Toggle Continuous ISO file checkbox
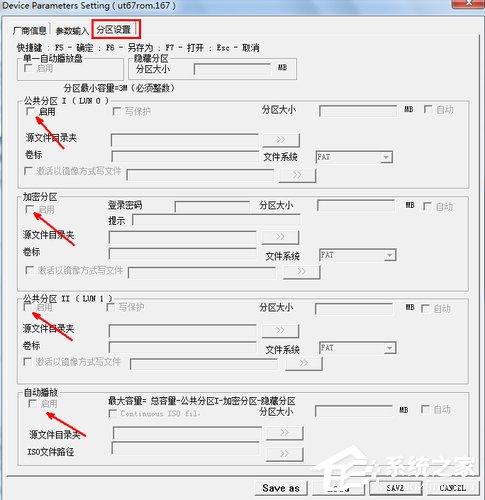Image resolution: width=485 pixels, height=500 pixels. pos(113,413)
